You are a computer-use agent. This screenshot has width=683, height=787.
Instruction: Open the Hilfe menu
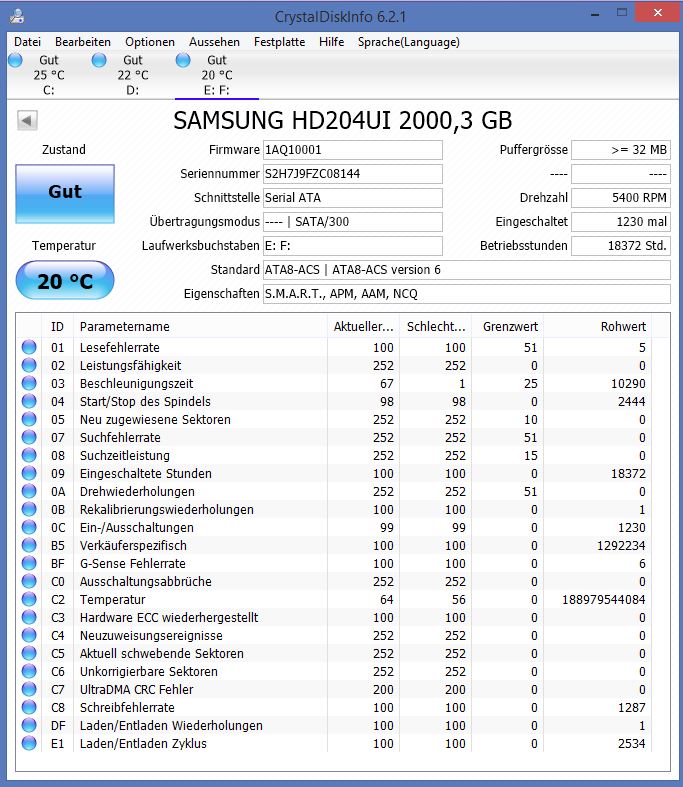tap(331, 42)
